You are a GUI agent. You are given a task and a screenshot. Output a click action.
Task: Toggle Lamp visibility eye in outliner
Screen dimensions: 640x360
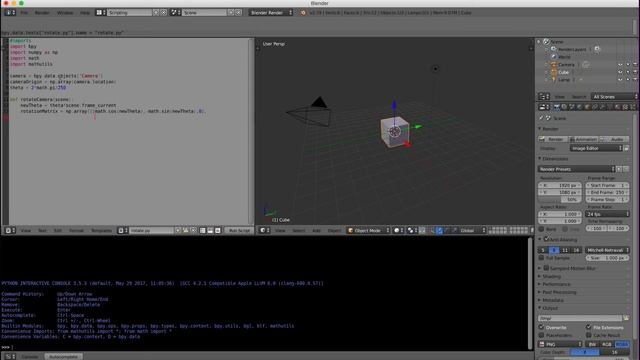[x=620, y=80]
